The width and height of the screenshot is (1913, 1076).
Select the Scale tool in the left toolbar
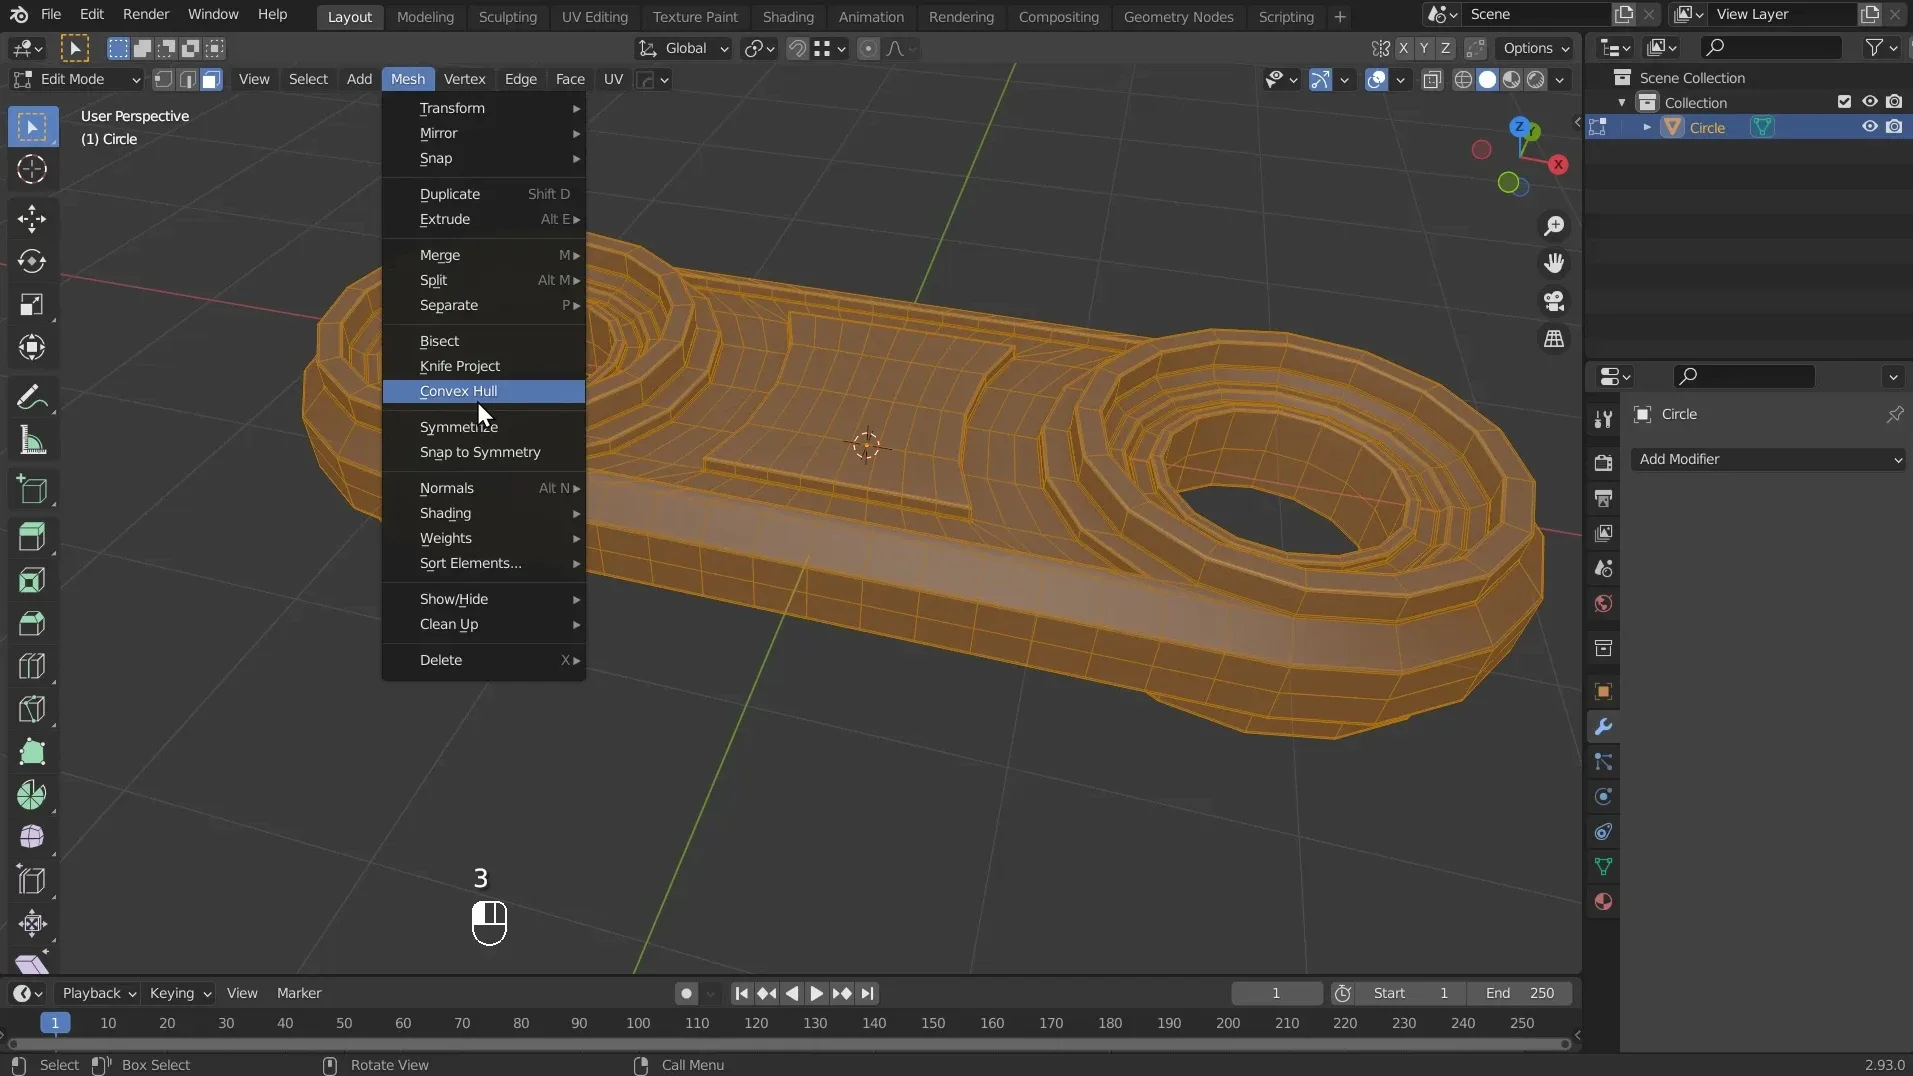(32, 305)
